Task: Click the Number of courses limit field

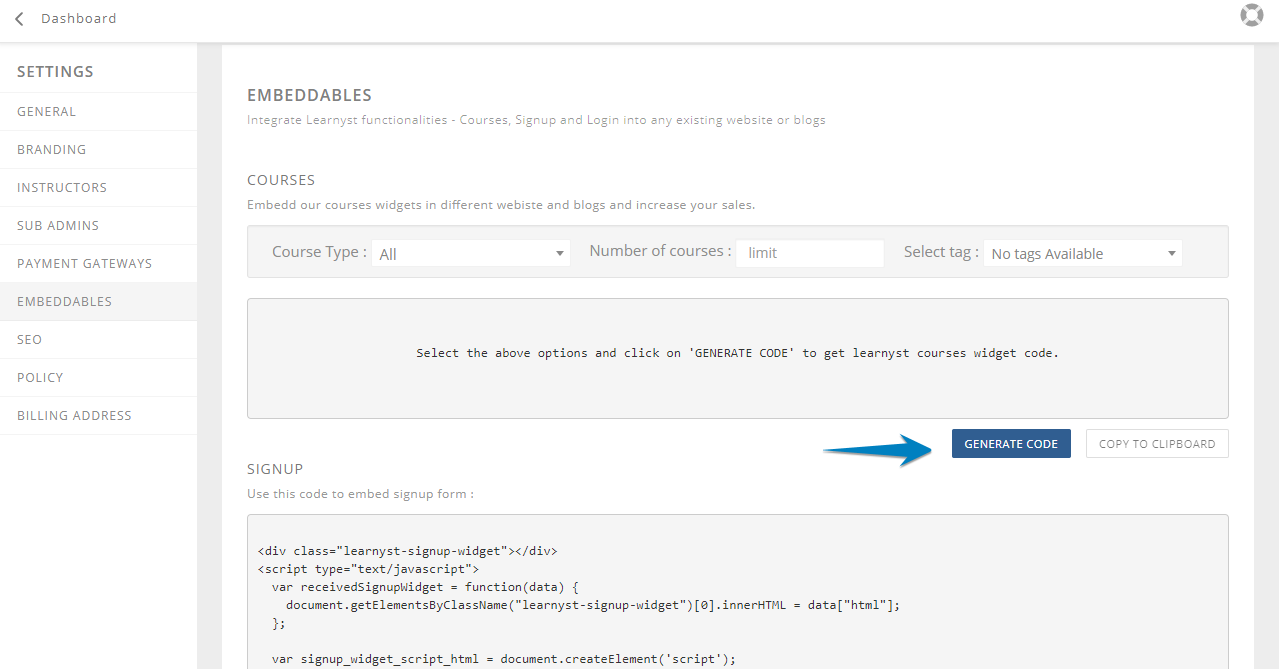Action: click(810, 253)
